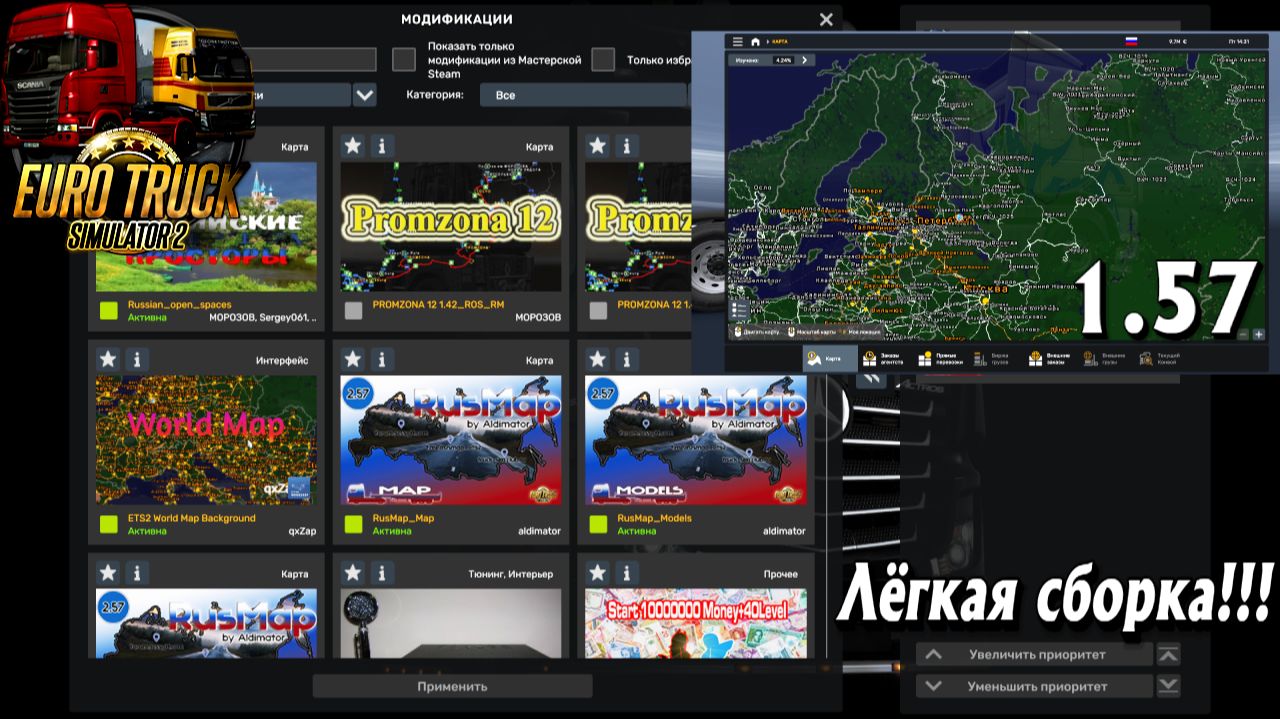The height and width of the screenshot is (719, 1280).
Task: Zoom out the map with minus button
Action: [1243, 335]
